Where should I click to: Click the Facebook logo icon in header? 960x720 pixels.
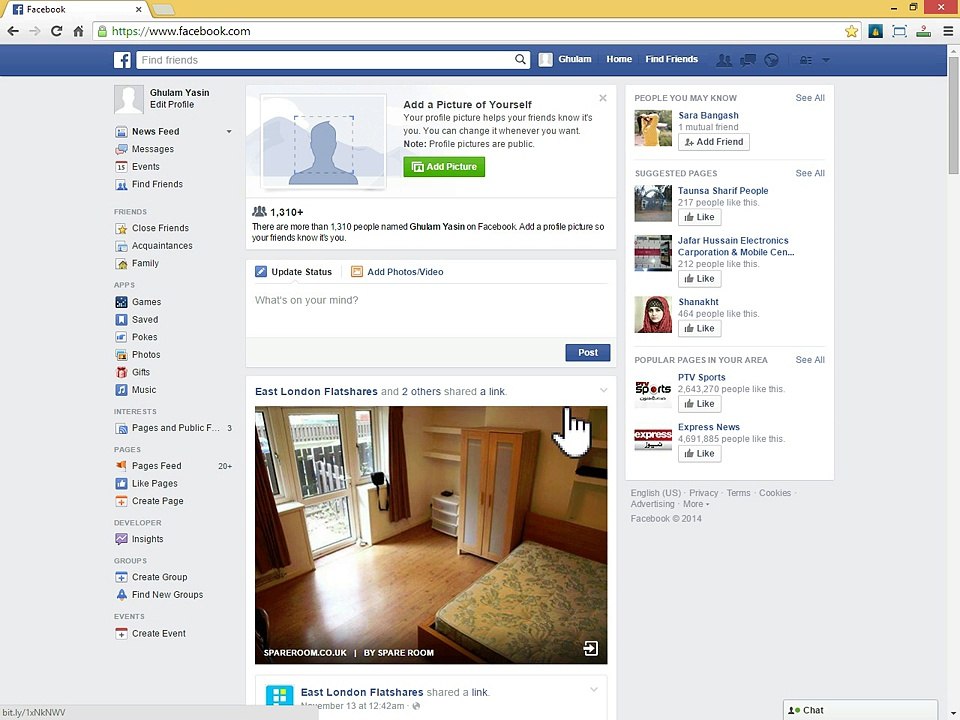(122, 59)
